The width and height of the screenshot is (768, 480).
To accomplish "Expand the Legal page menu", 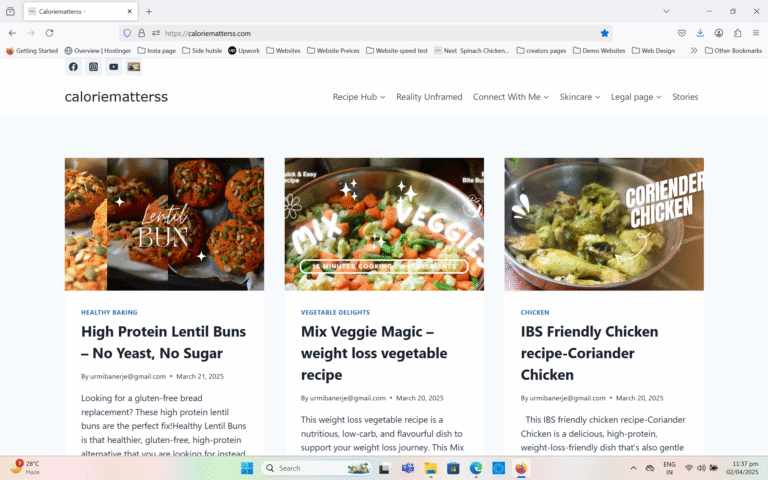I will pyautogui.click(x=636, y=97).
